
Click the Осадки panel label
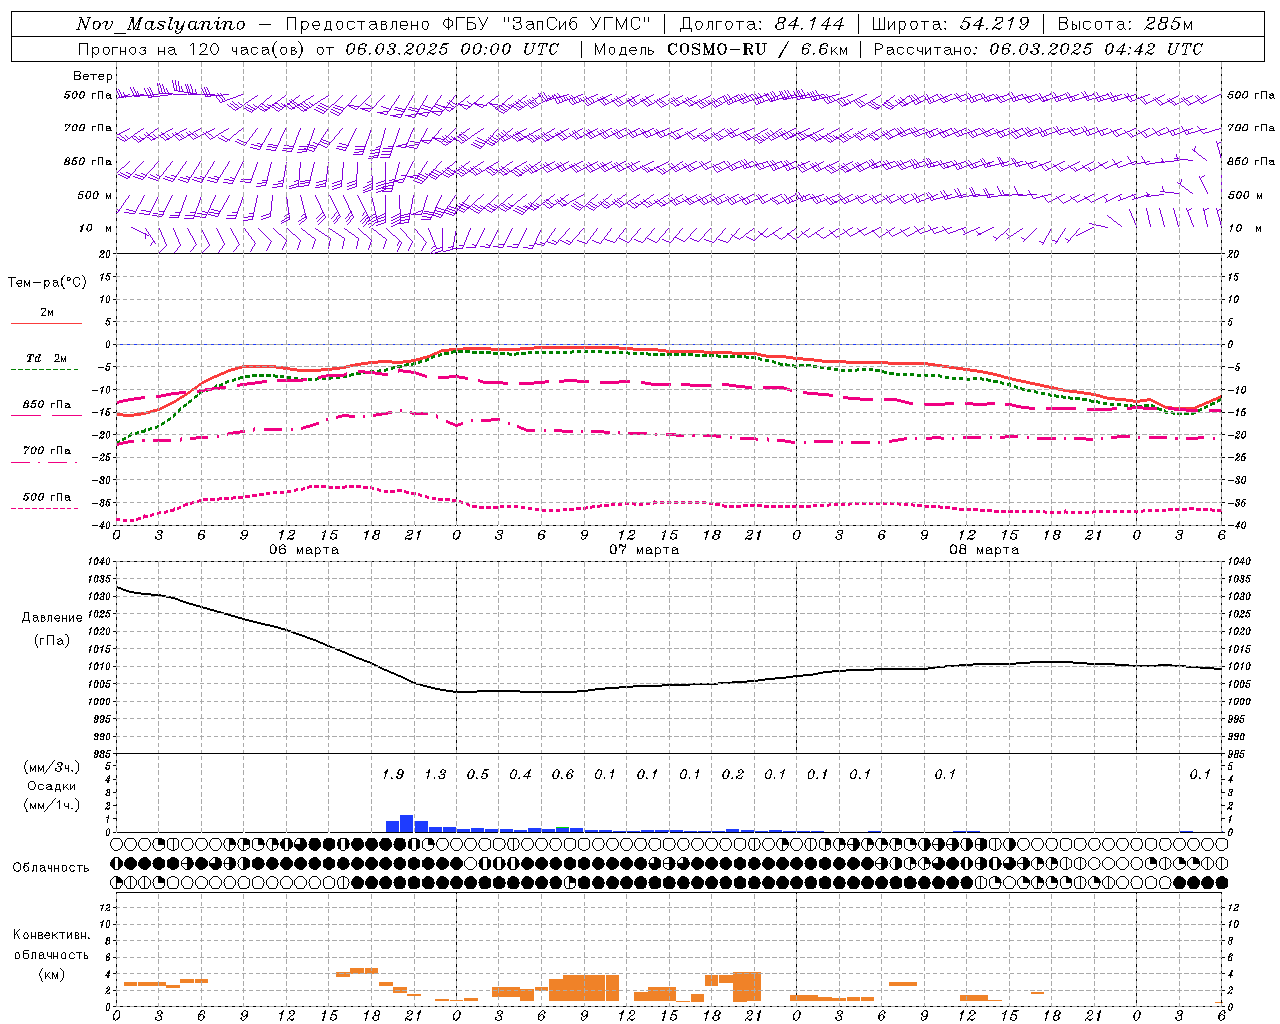tap(52, 786)
